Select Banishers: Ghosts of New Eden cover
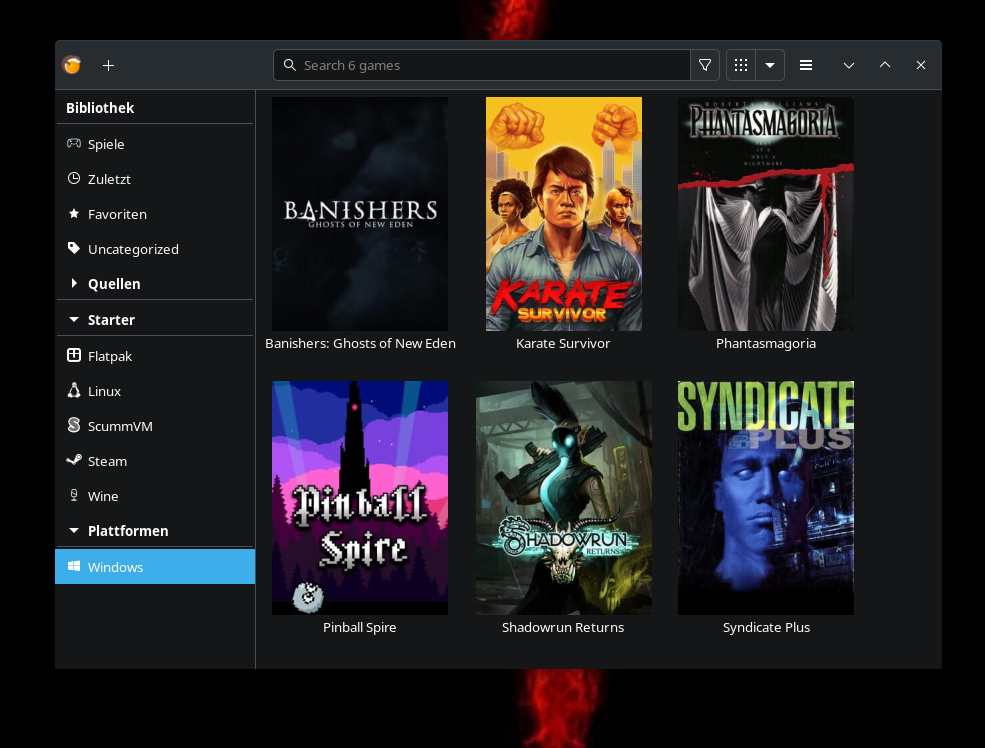Screen dimensions: 985x748 360,214
